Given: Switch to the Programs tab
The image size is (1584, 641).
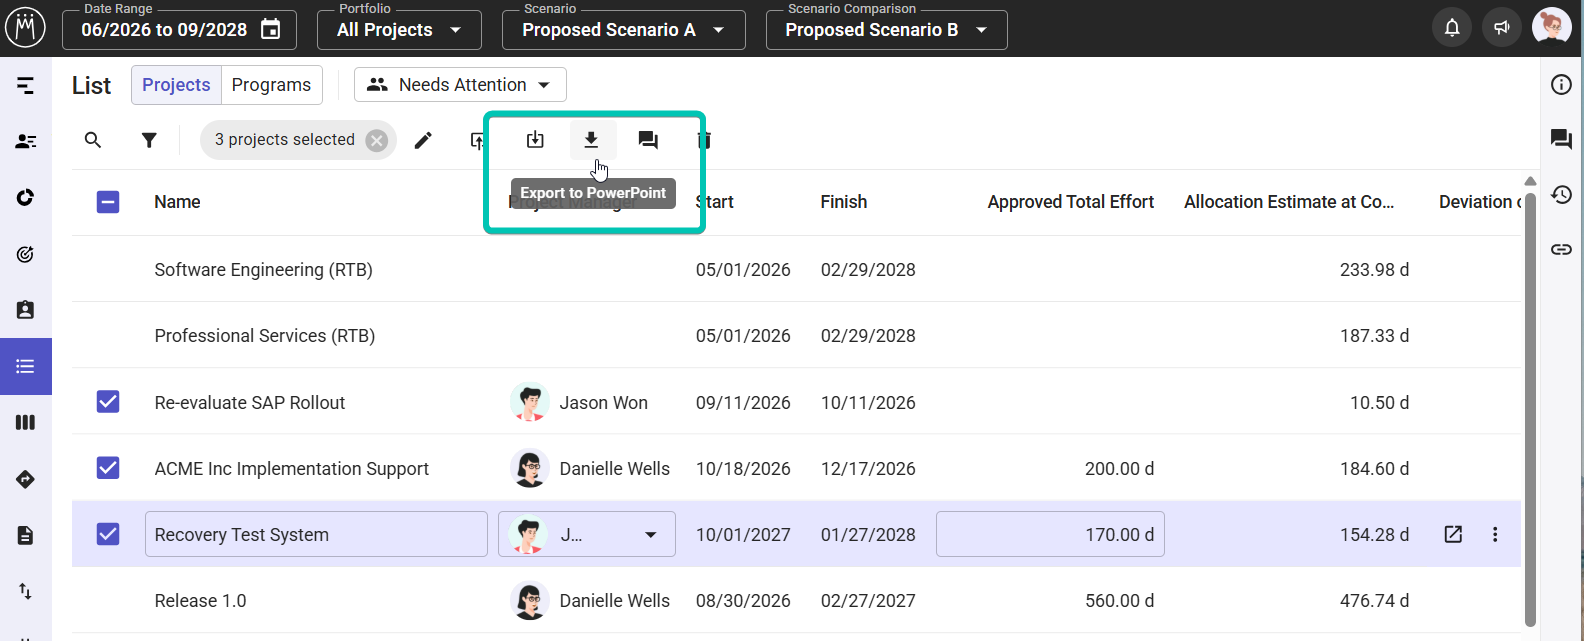Looking at the screenshot, I should click(271, 85).
